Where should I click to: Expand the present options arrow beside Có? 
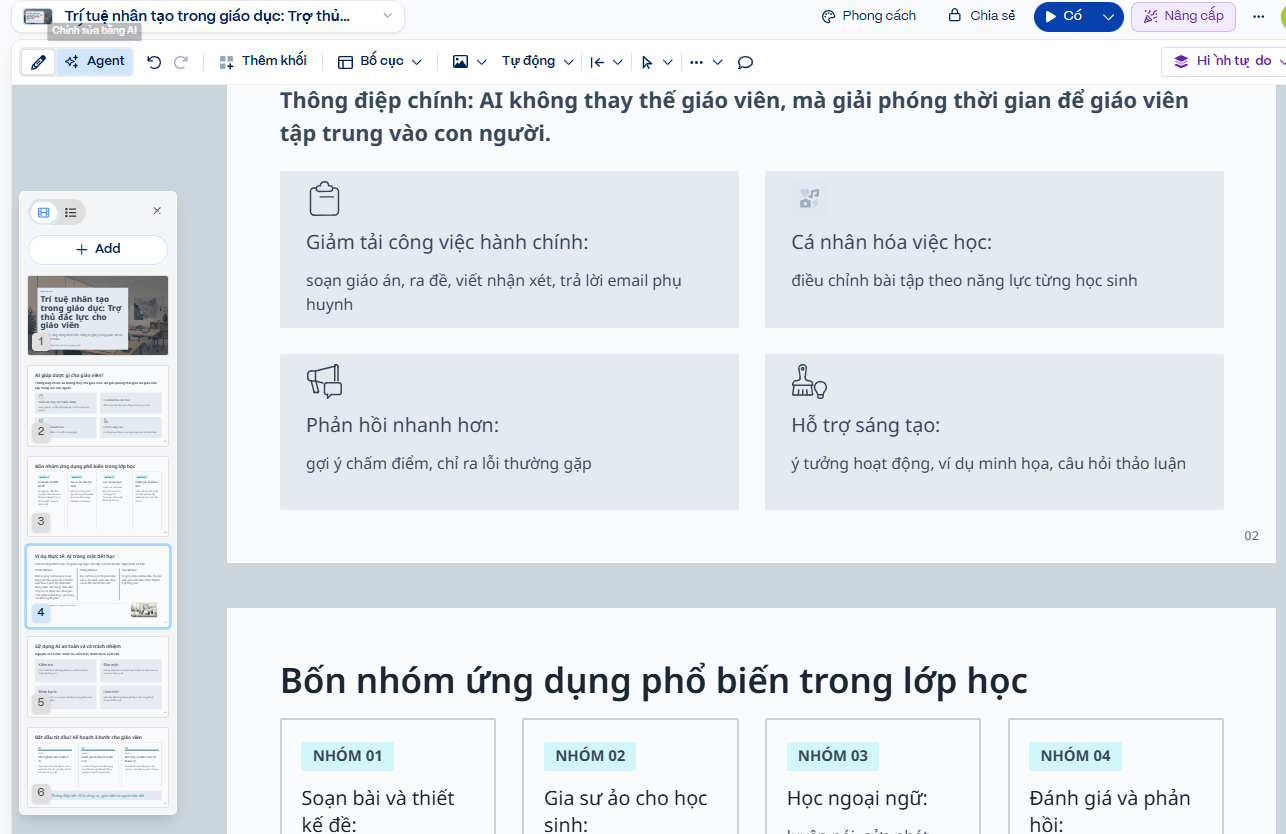coord(1108,16)
